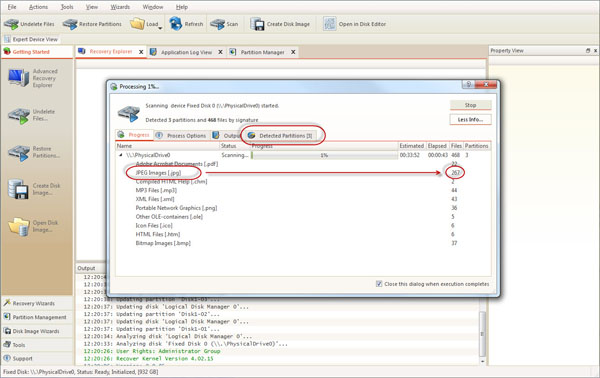Open Advanced Recovery Explorer in sidebar

click(33, 78)
